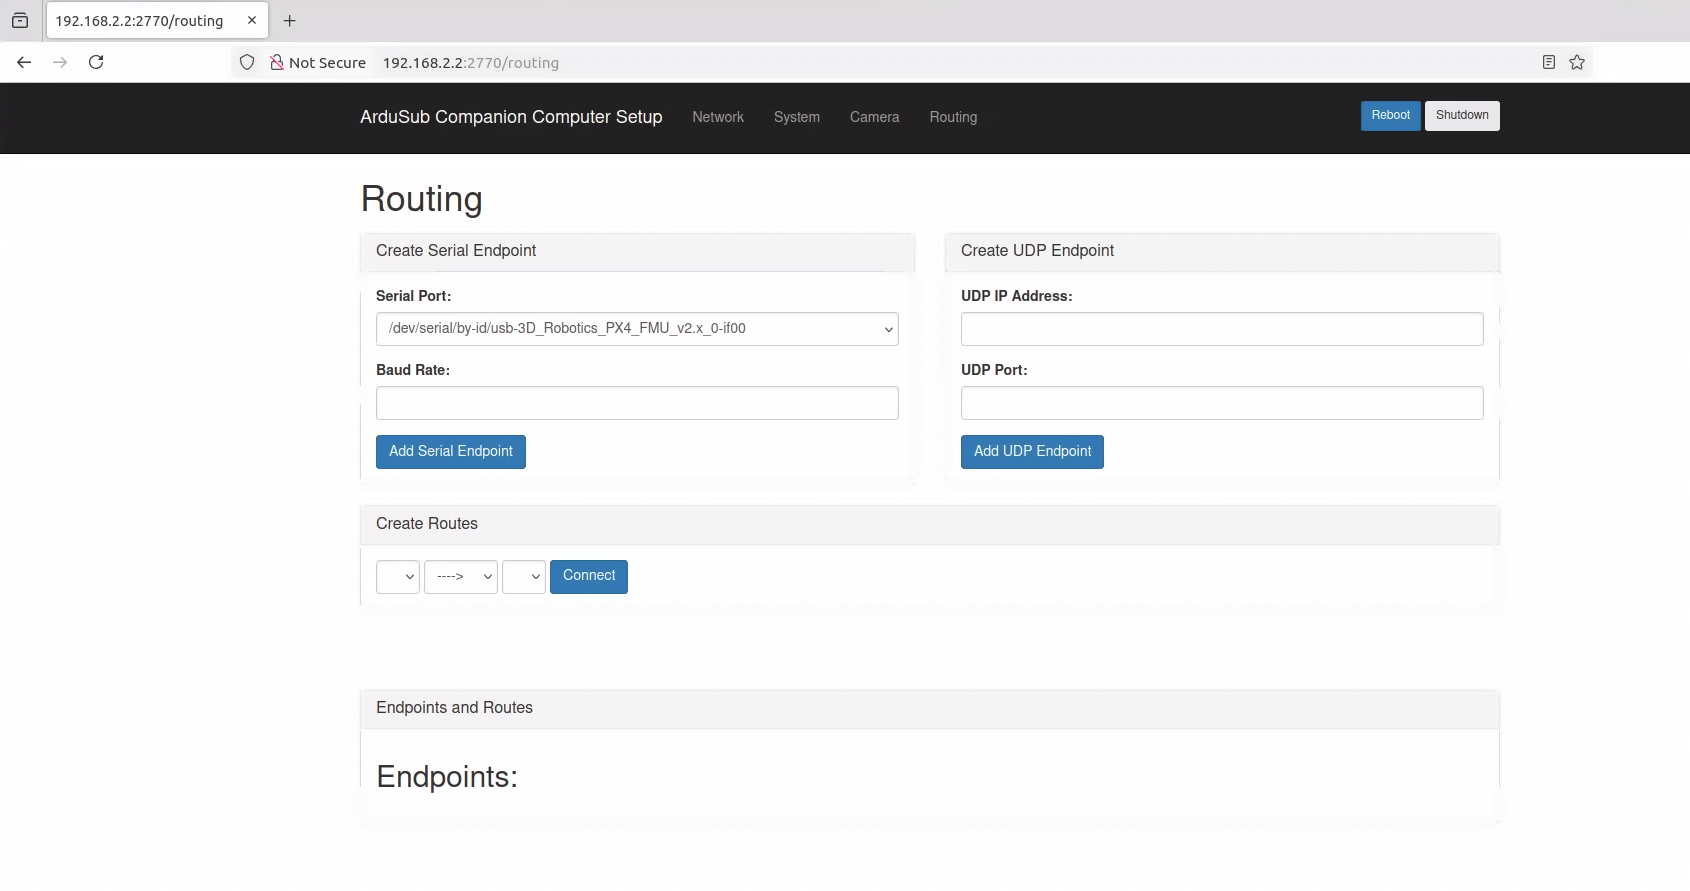The width and height of the screenshot is (1690, 891).
Task: Open the route source endpoint dropdown
Action: pos(398,577)
